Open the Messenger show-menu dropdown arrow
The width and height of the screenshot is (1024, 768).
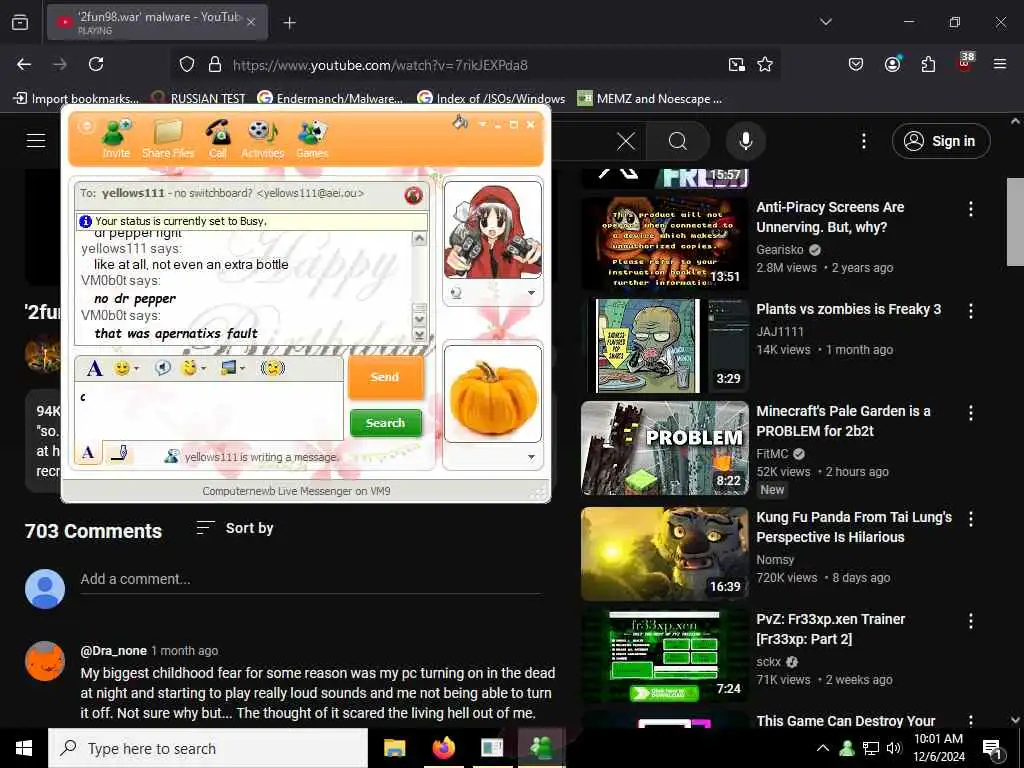[483, 124]
